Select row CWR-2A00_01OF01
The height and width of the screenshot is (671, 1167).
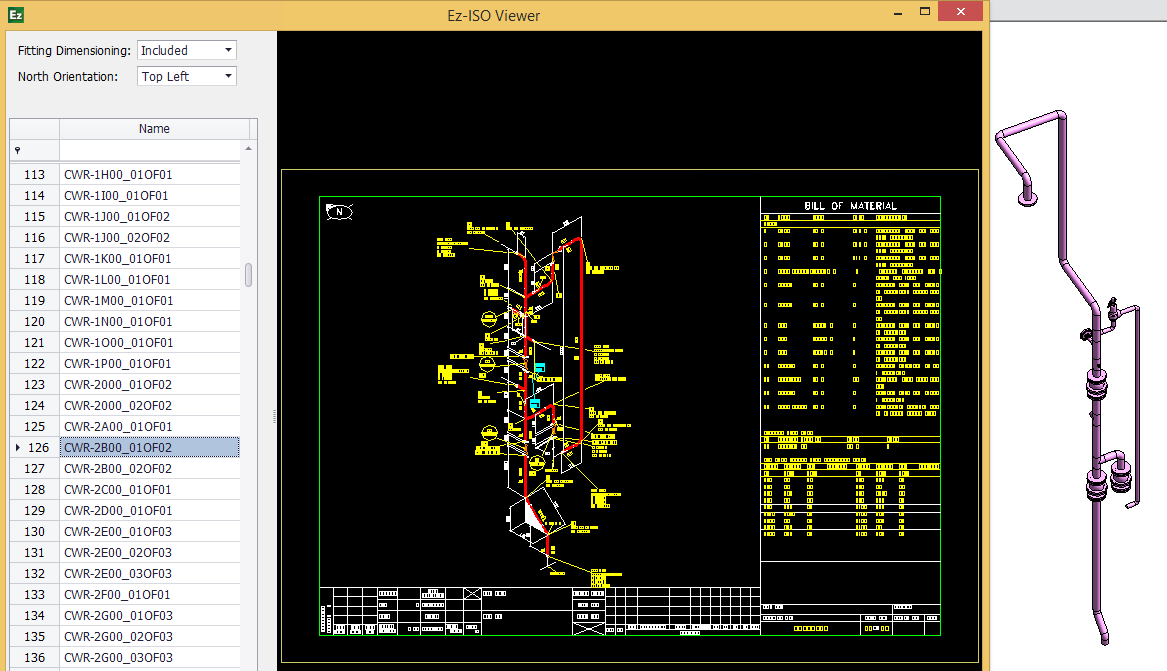coord(150,426)
